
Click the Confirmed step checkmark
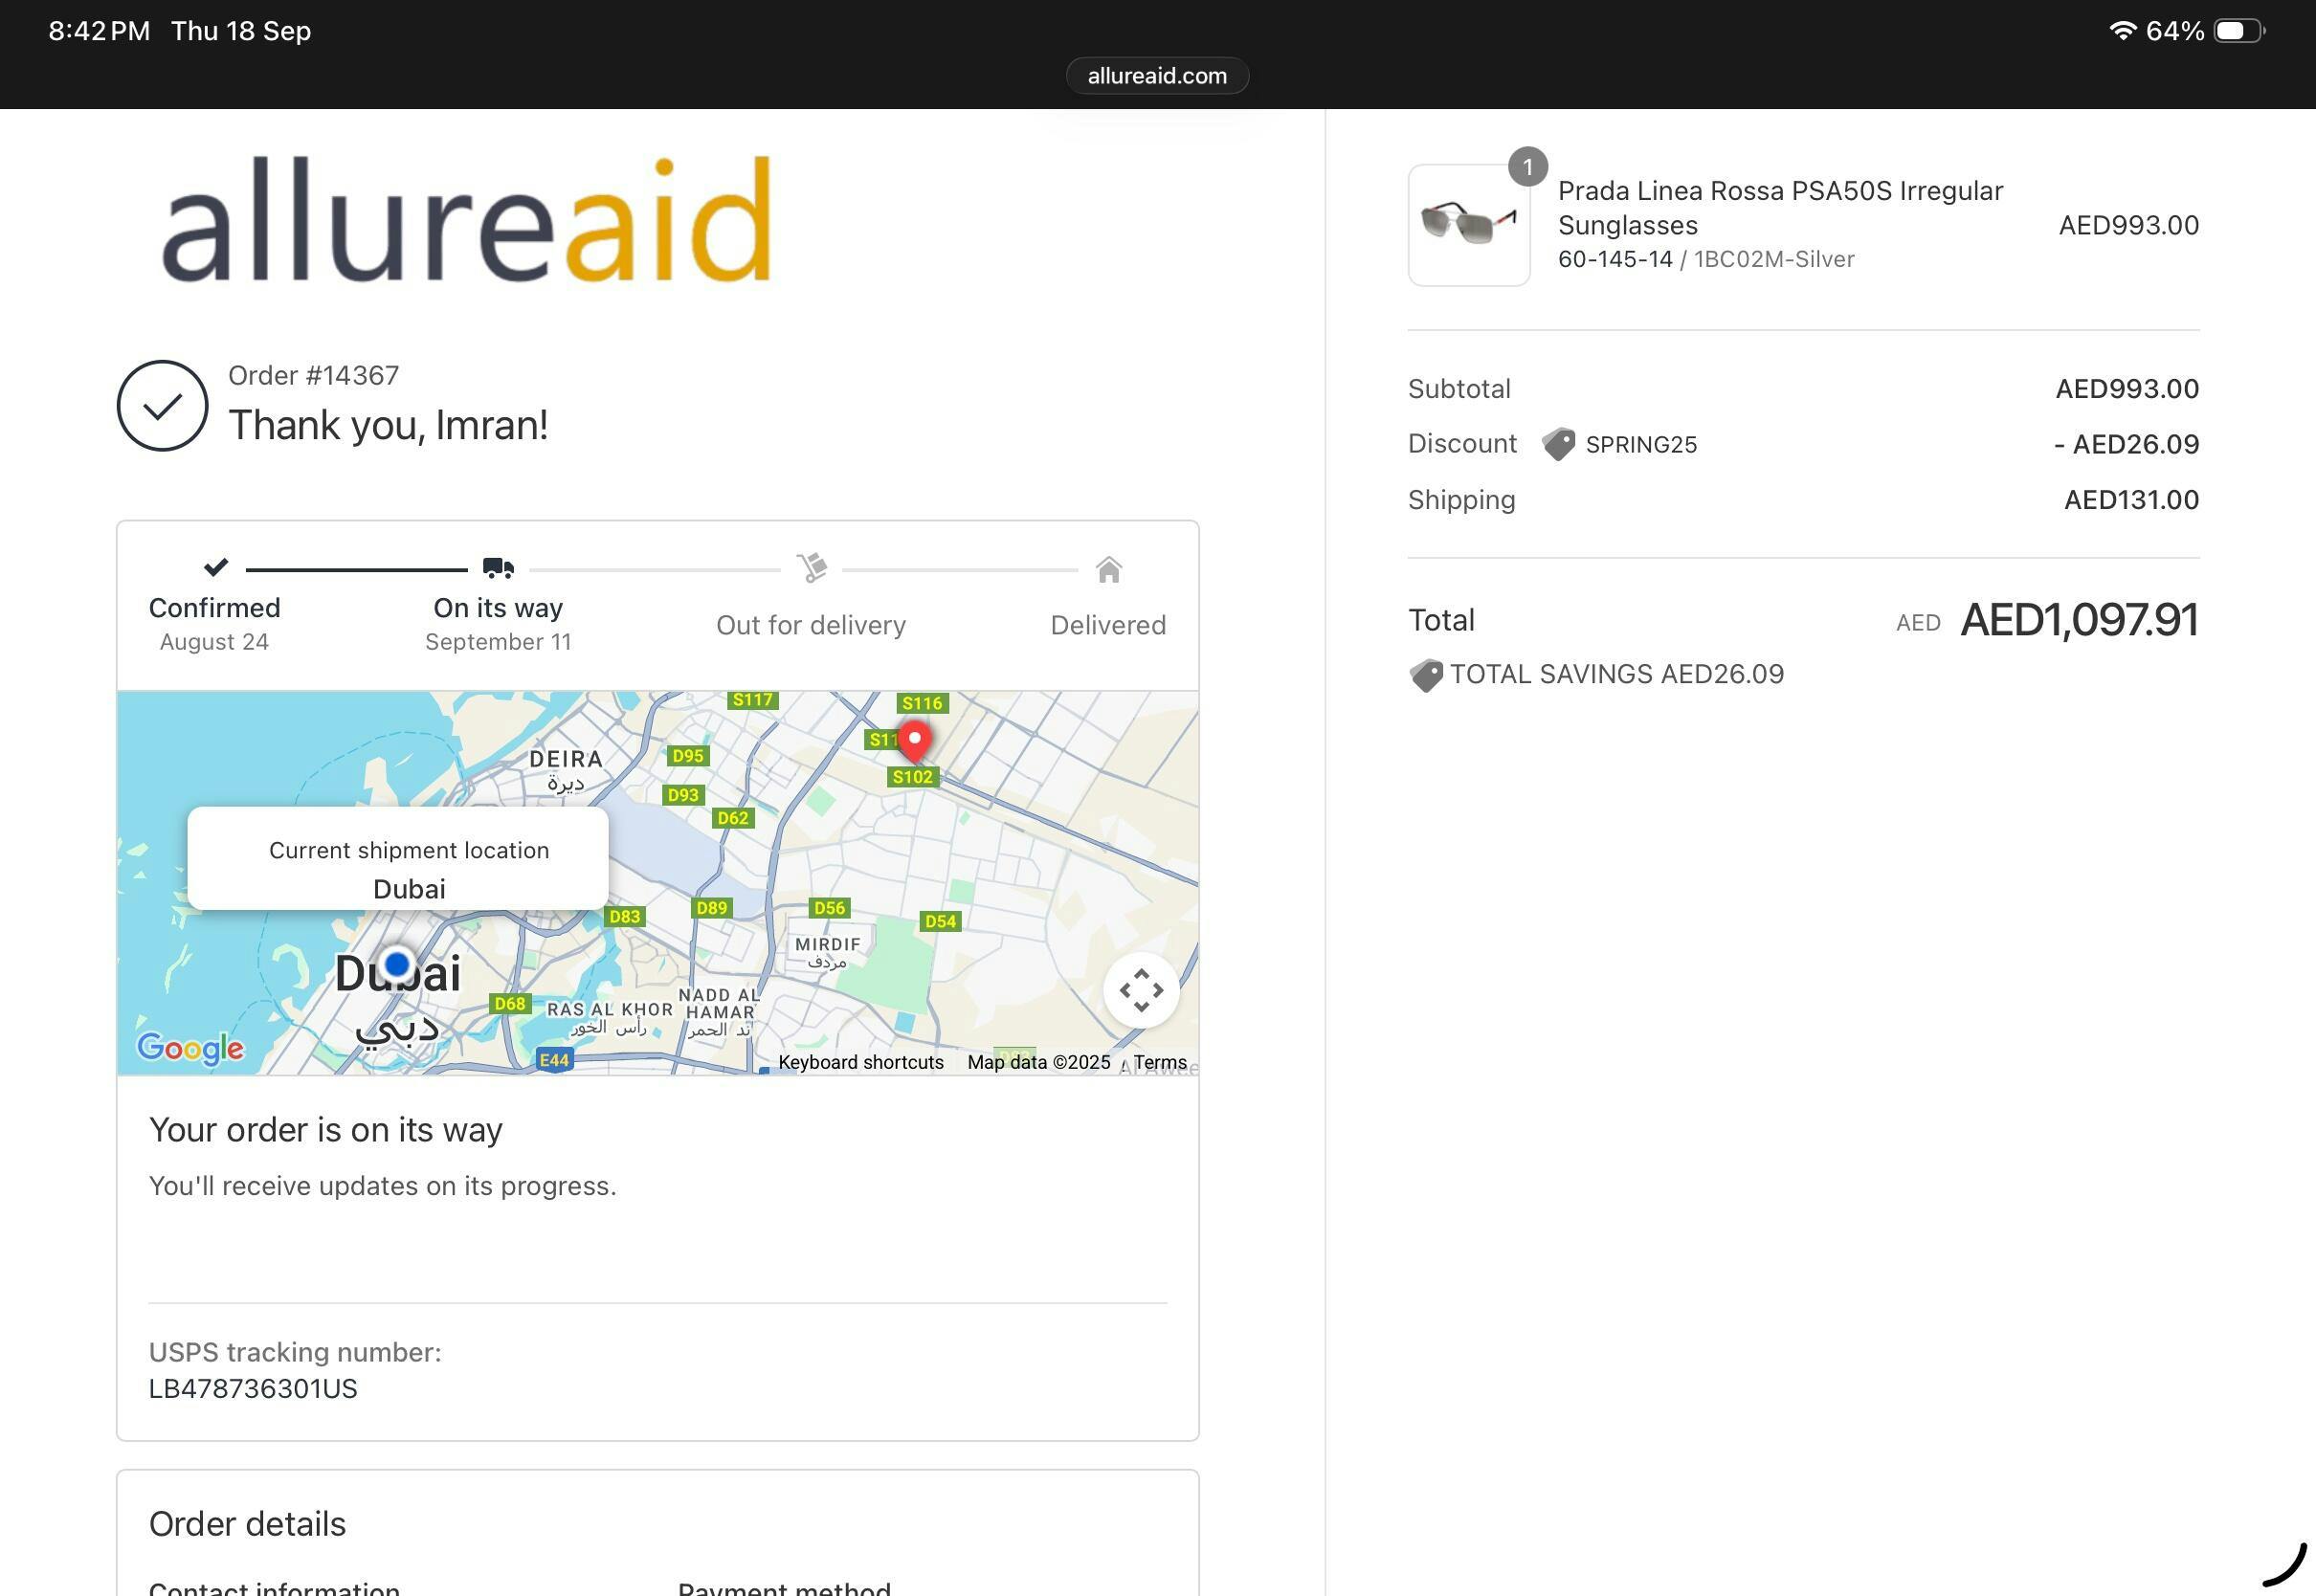click(216, 567)
